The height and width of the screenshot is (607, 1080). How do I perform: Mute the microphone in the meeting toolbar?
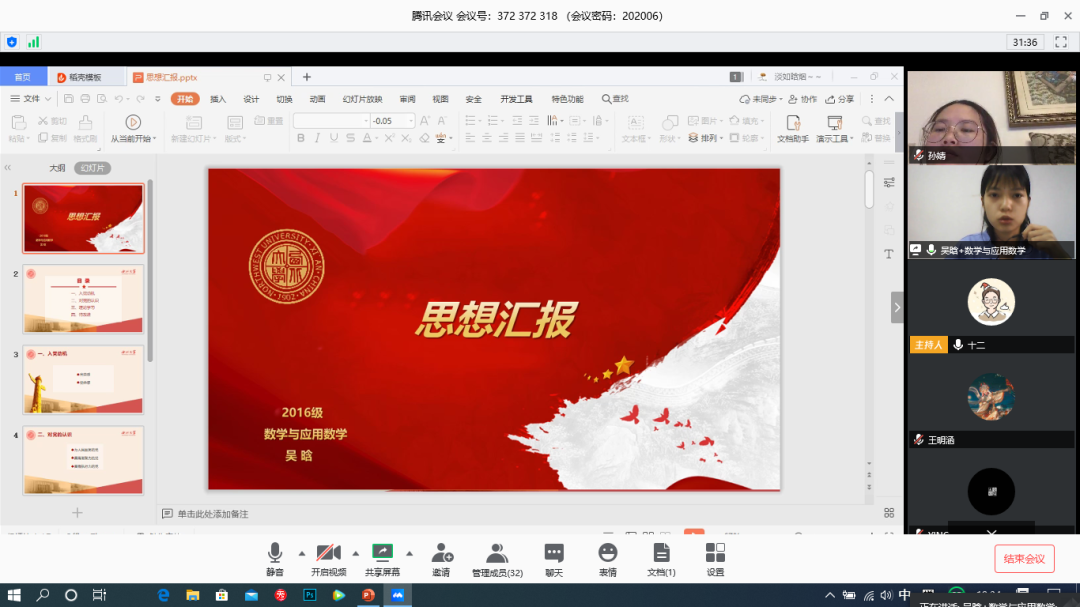coord(274,553)
